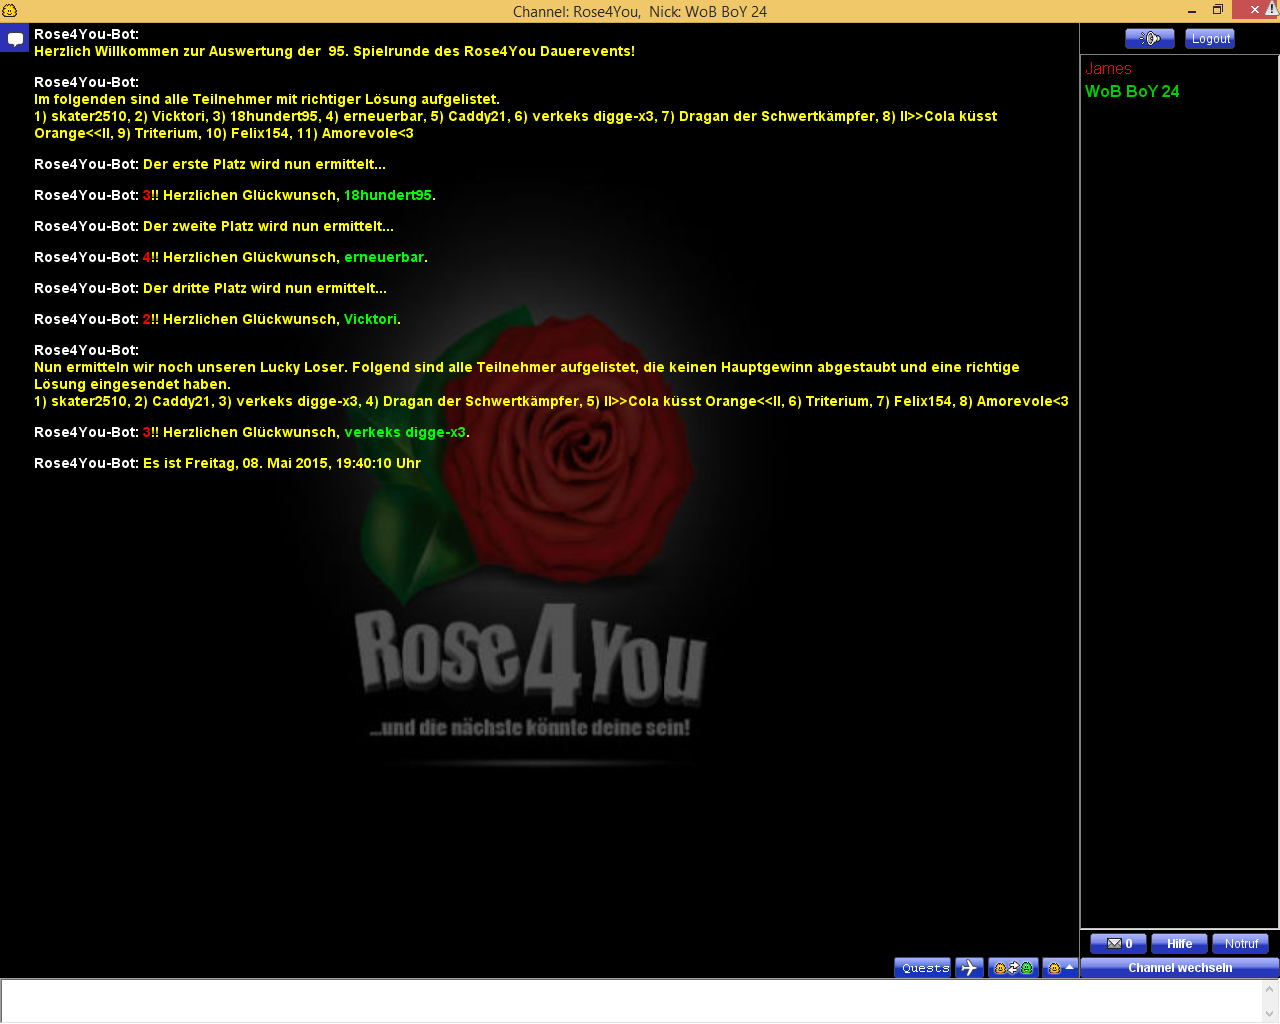Viewport: 1280px width, 1024px height.
Task: Open the Quests panel
Action: coord(924,968)
